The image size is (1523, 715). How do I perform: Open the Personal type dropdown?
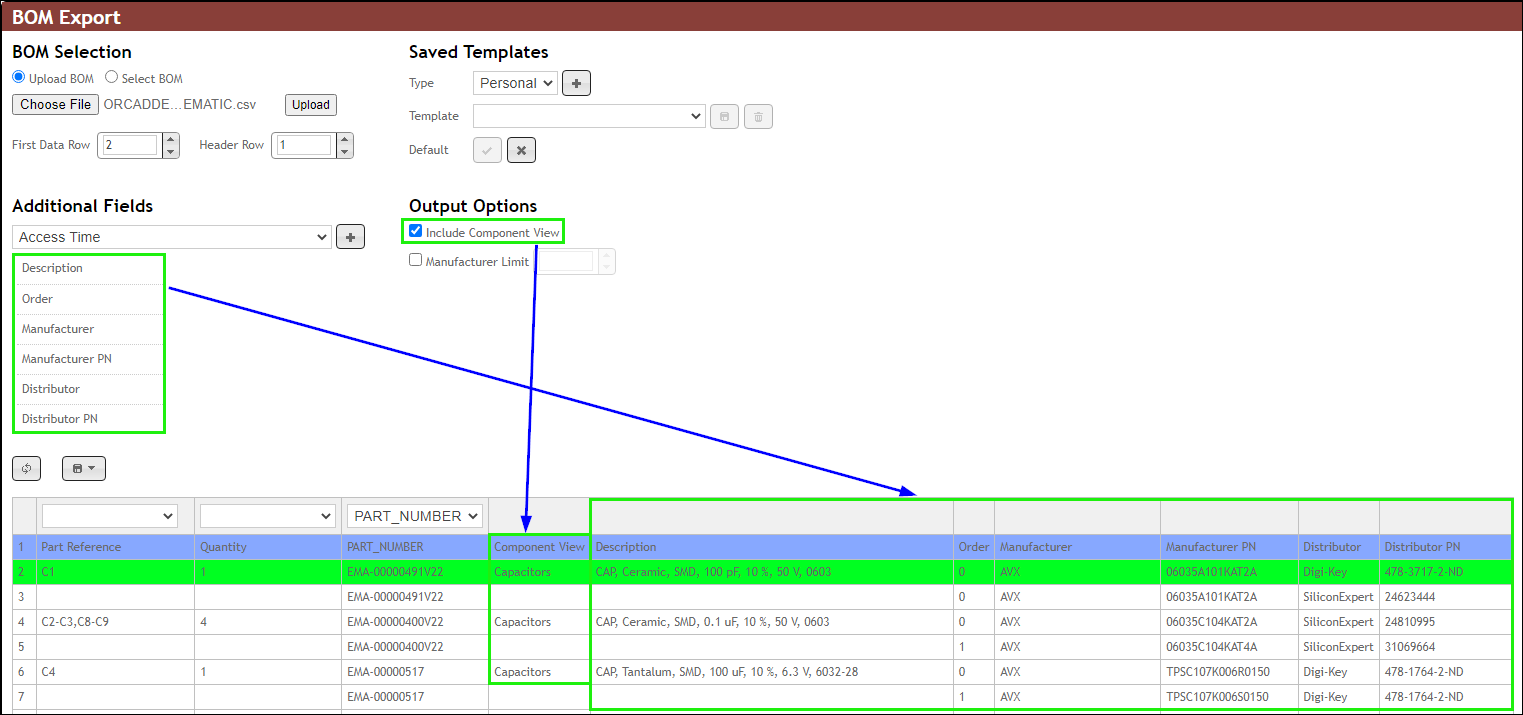[x=515, y=83]
